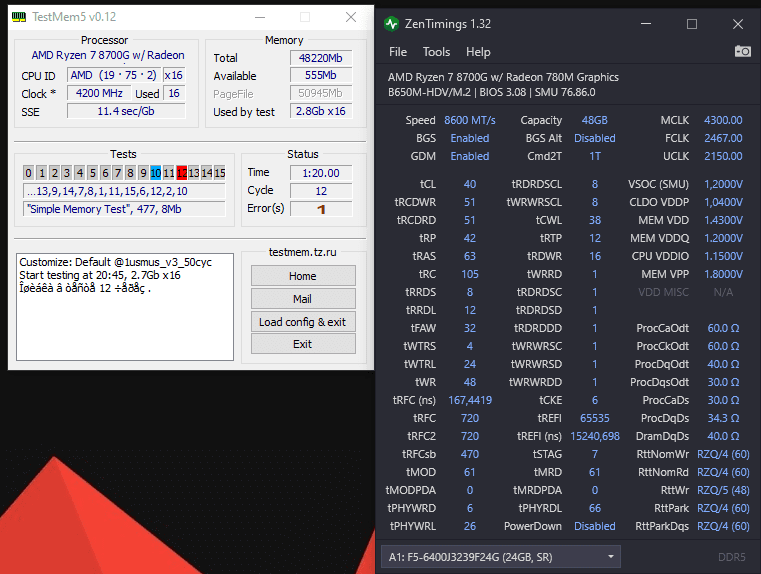761x574 pixels.
Task: Select test box 0 in Tests
Action: point(28,173)
